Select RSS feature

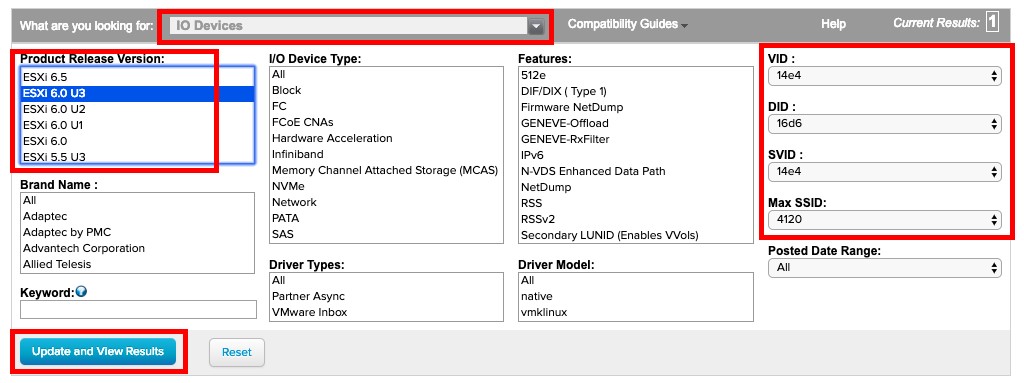635,203
